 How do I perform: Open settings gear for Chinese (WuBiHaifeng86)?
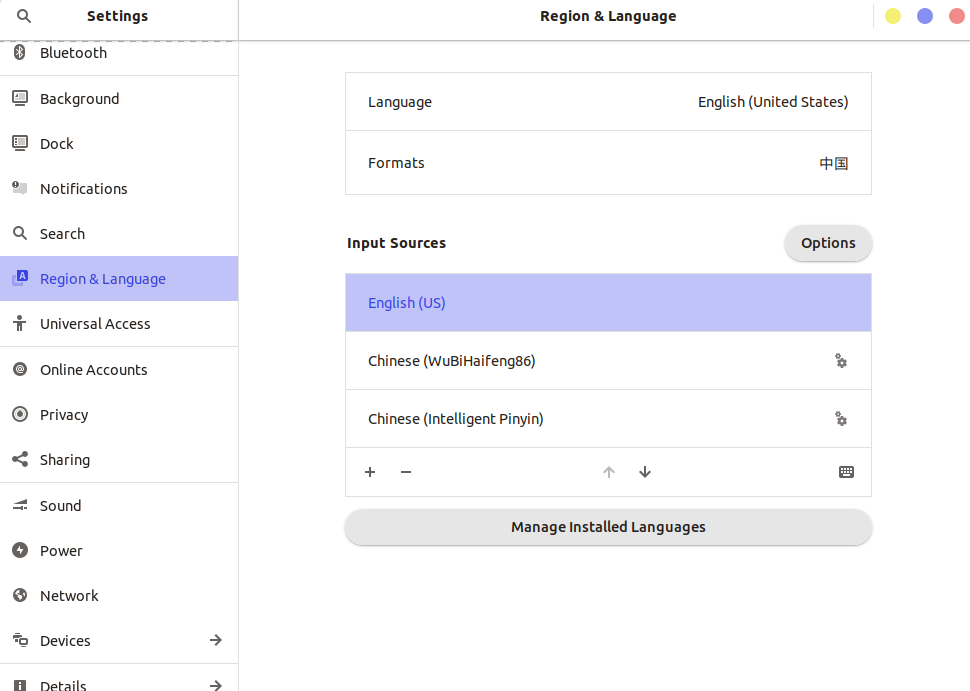pyautogui.click(x=841, y=361)
